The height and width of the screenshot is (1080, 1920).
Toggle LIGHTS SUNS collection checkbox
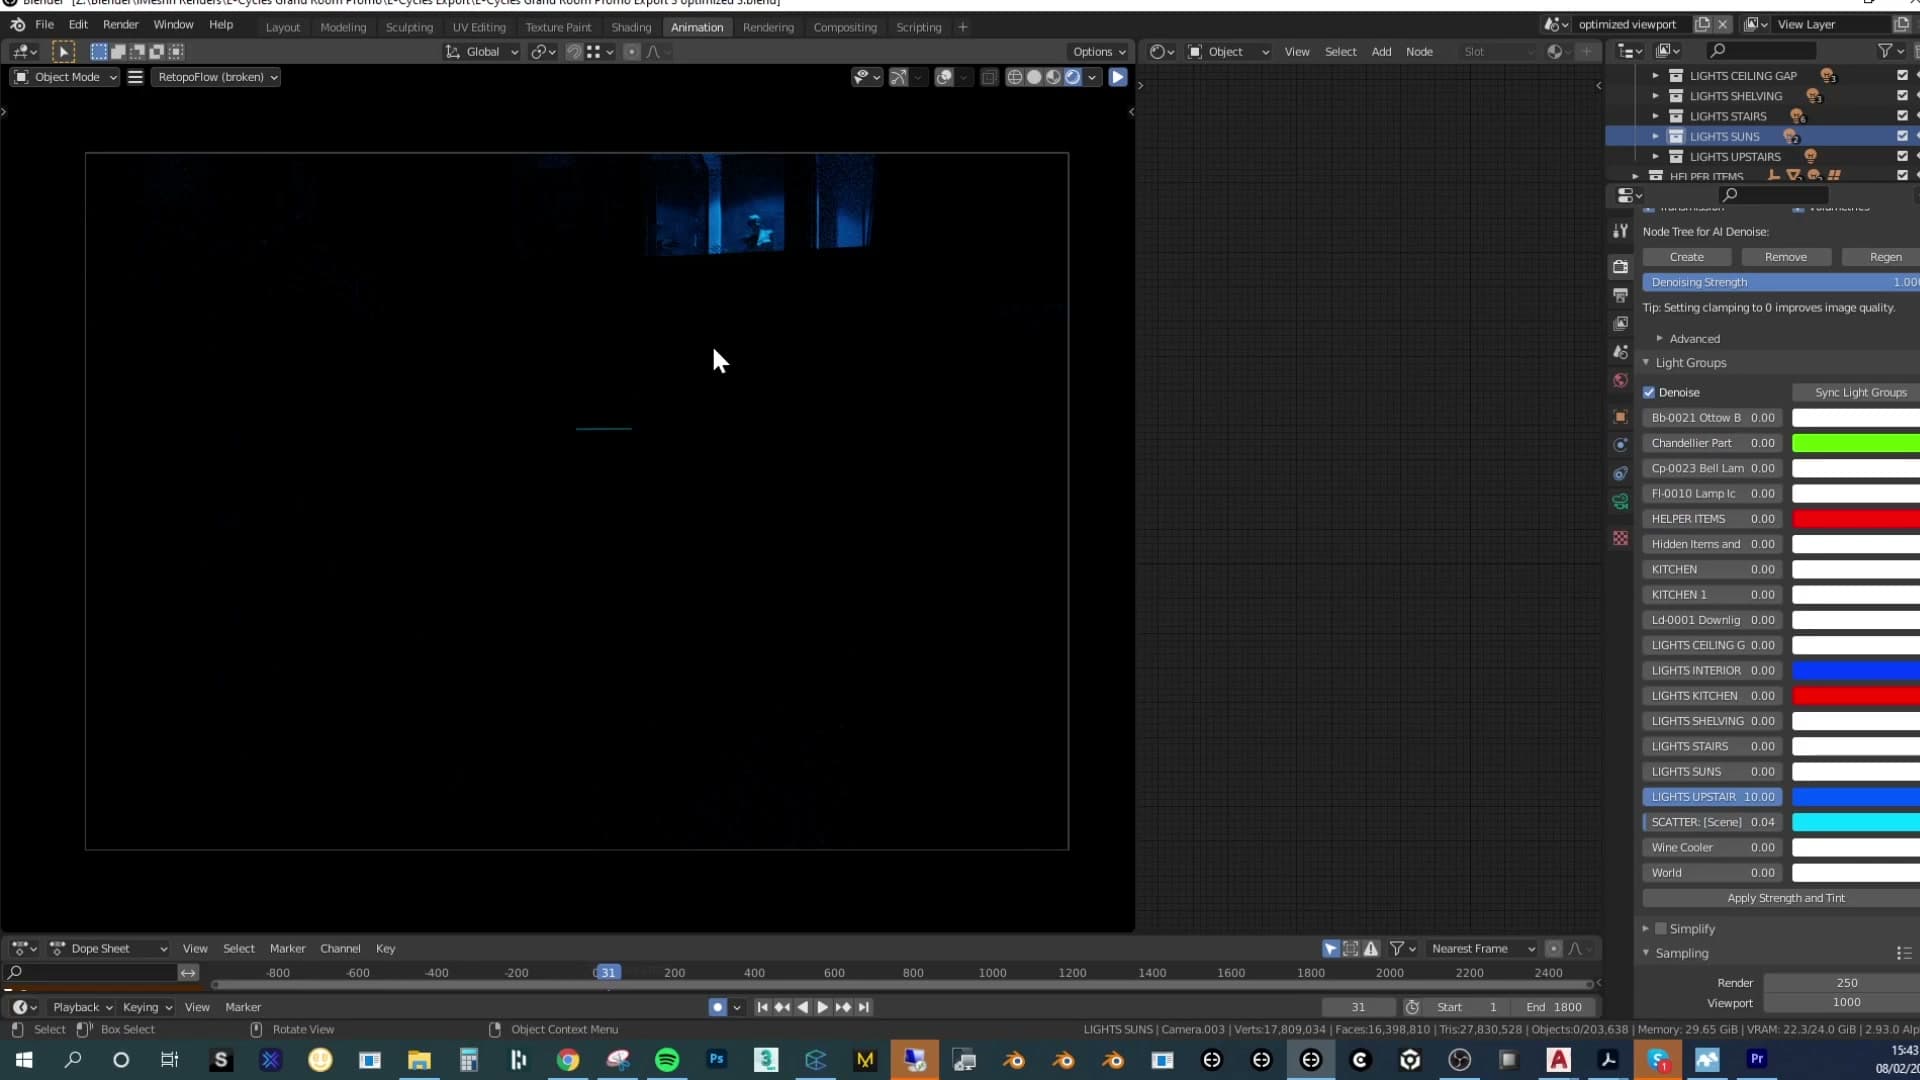click(1902, 136)
